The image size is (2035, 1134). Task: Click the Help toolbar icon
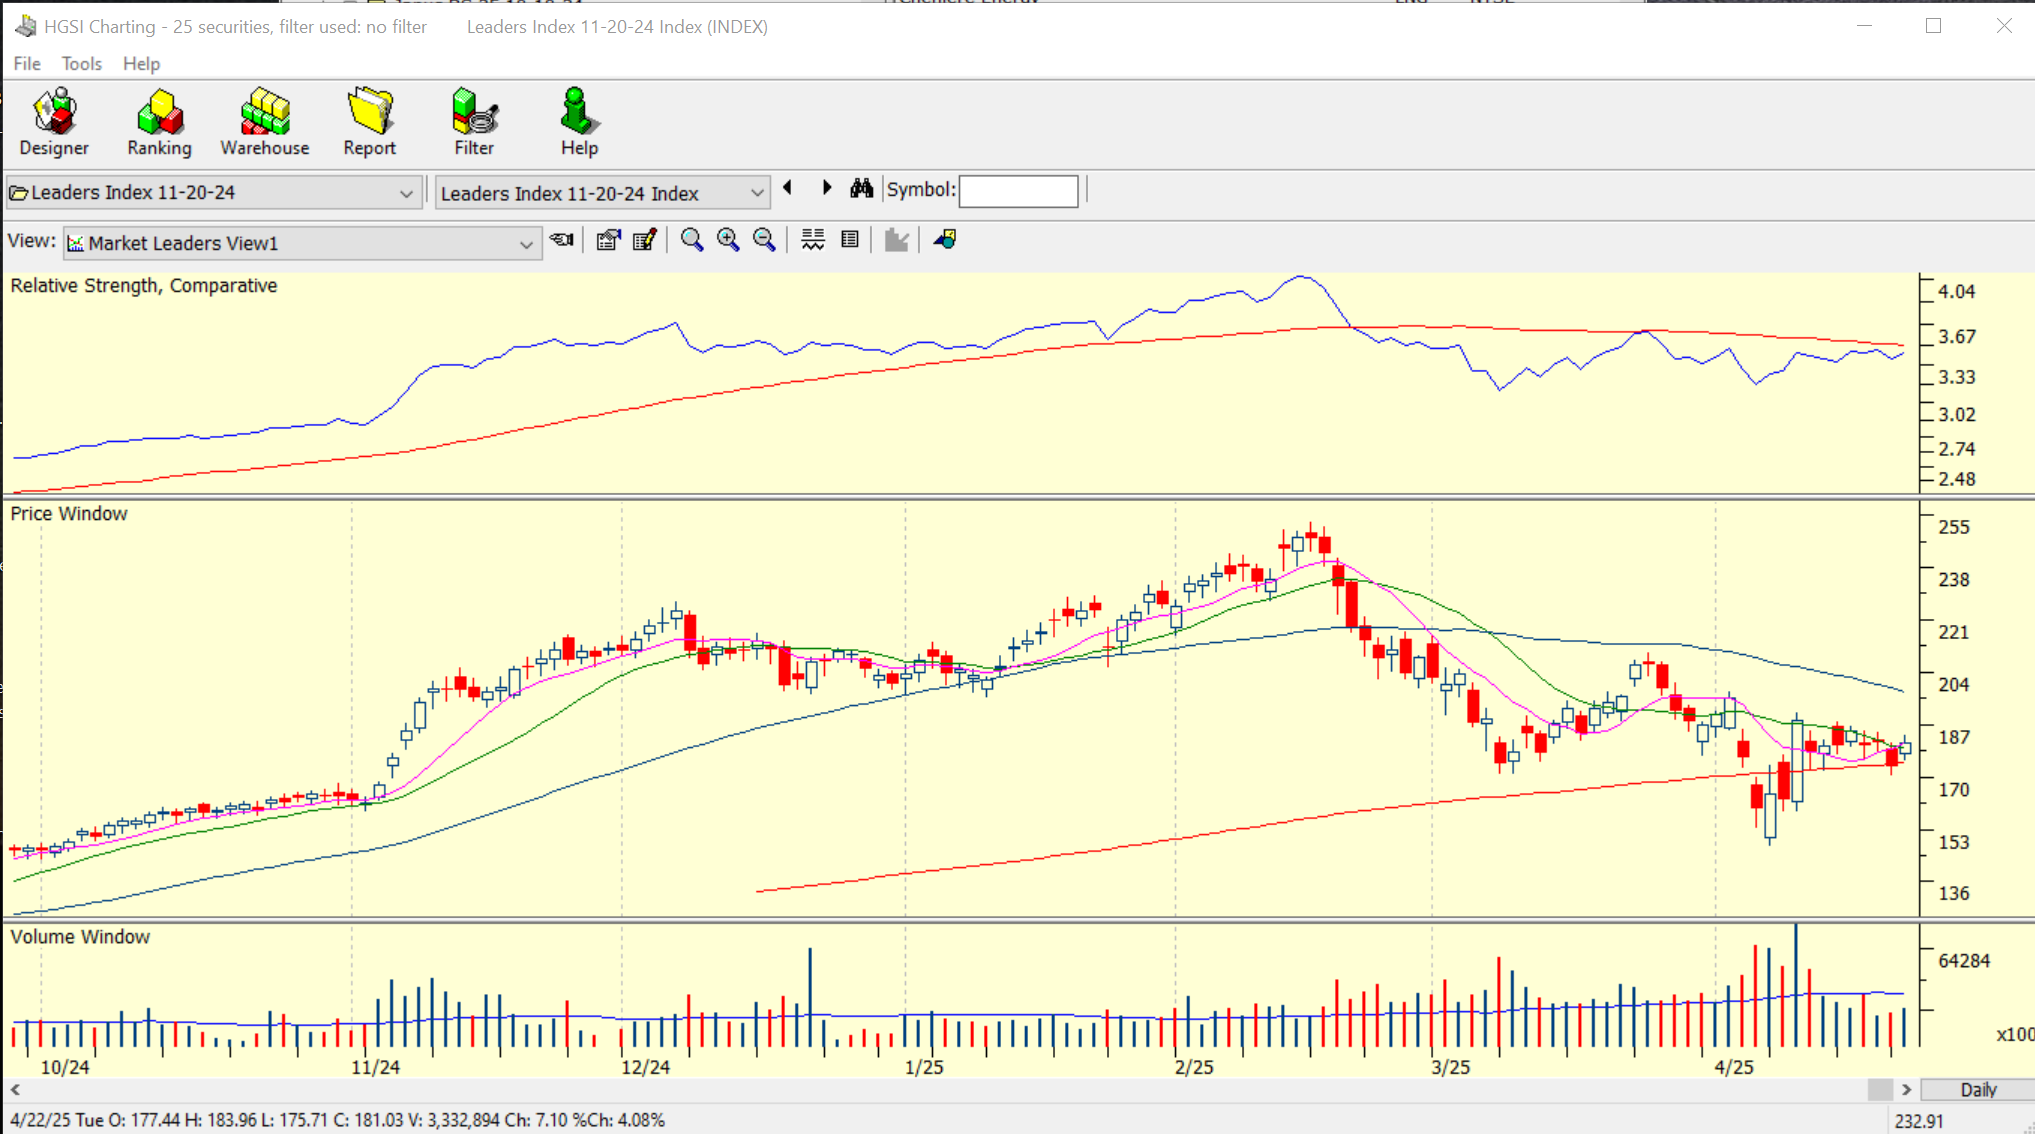[x=578, y=122]
